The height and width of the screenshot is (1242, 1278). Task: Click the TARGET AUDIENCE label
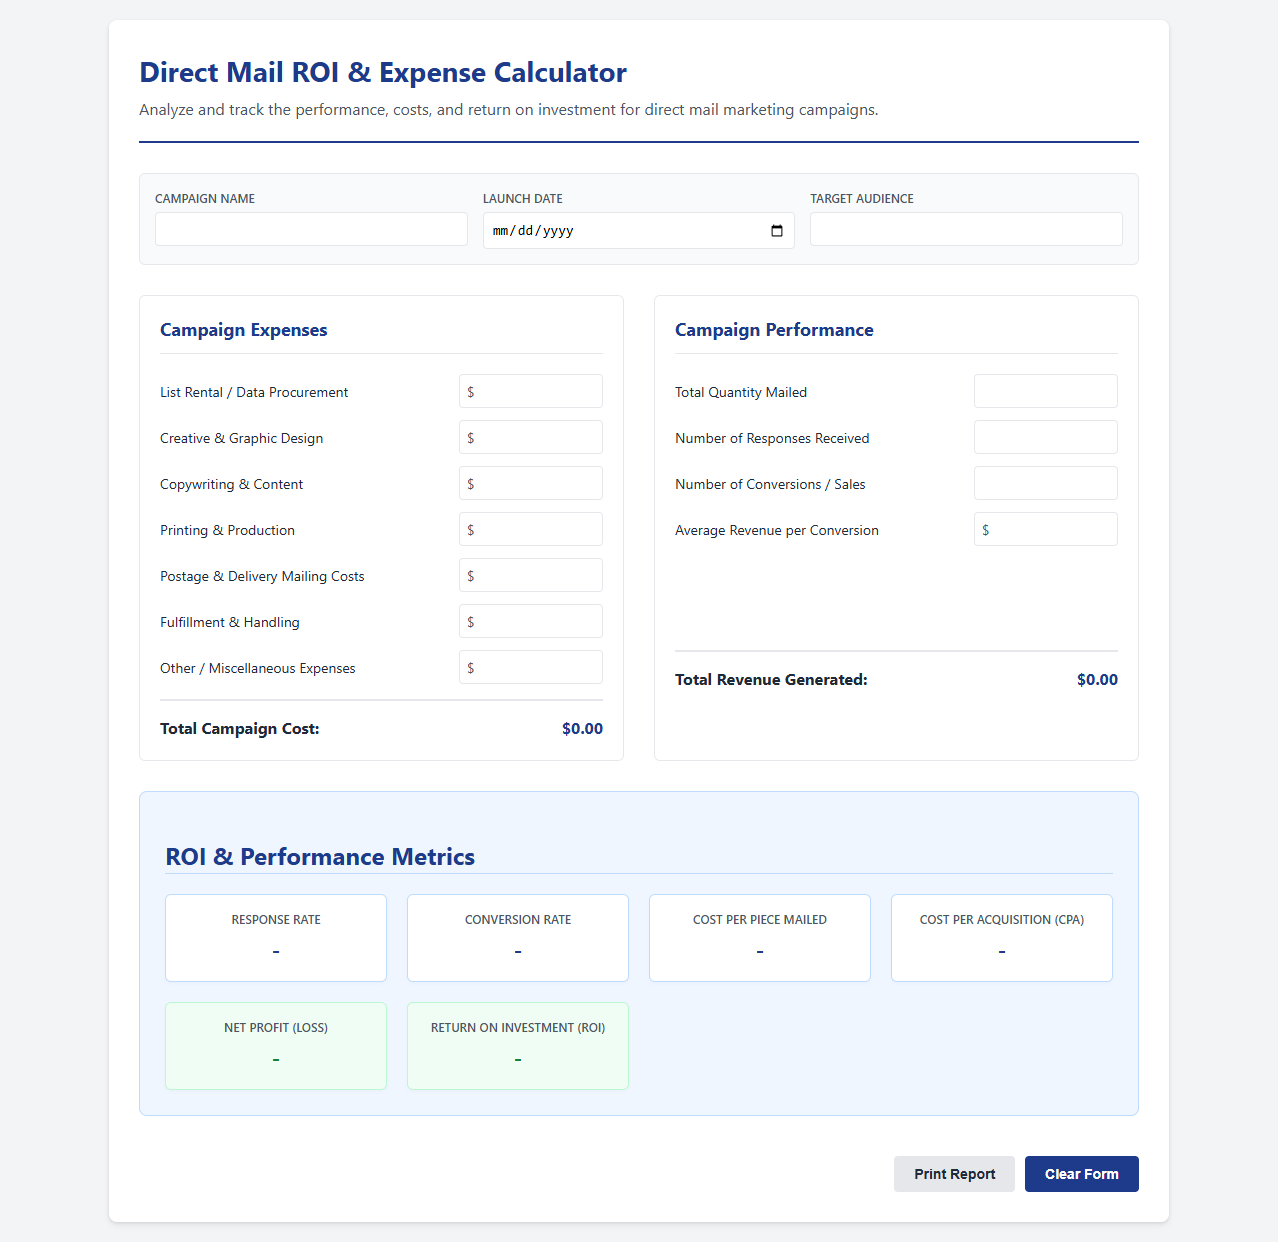862,199
